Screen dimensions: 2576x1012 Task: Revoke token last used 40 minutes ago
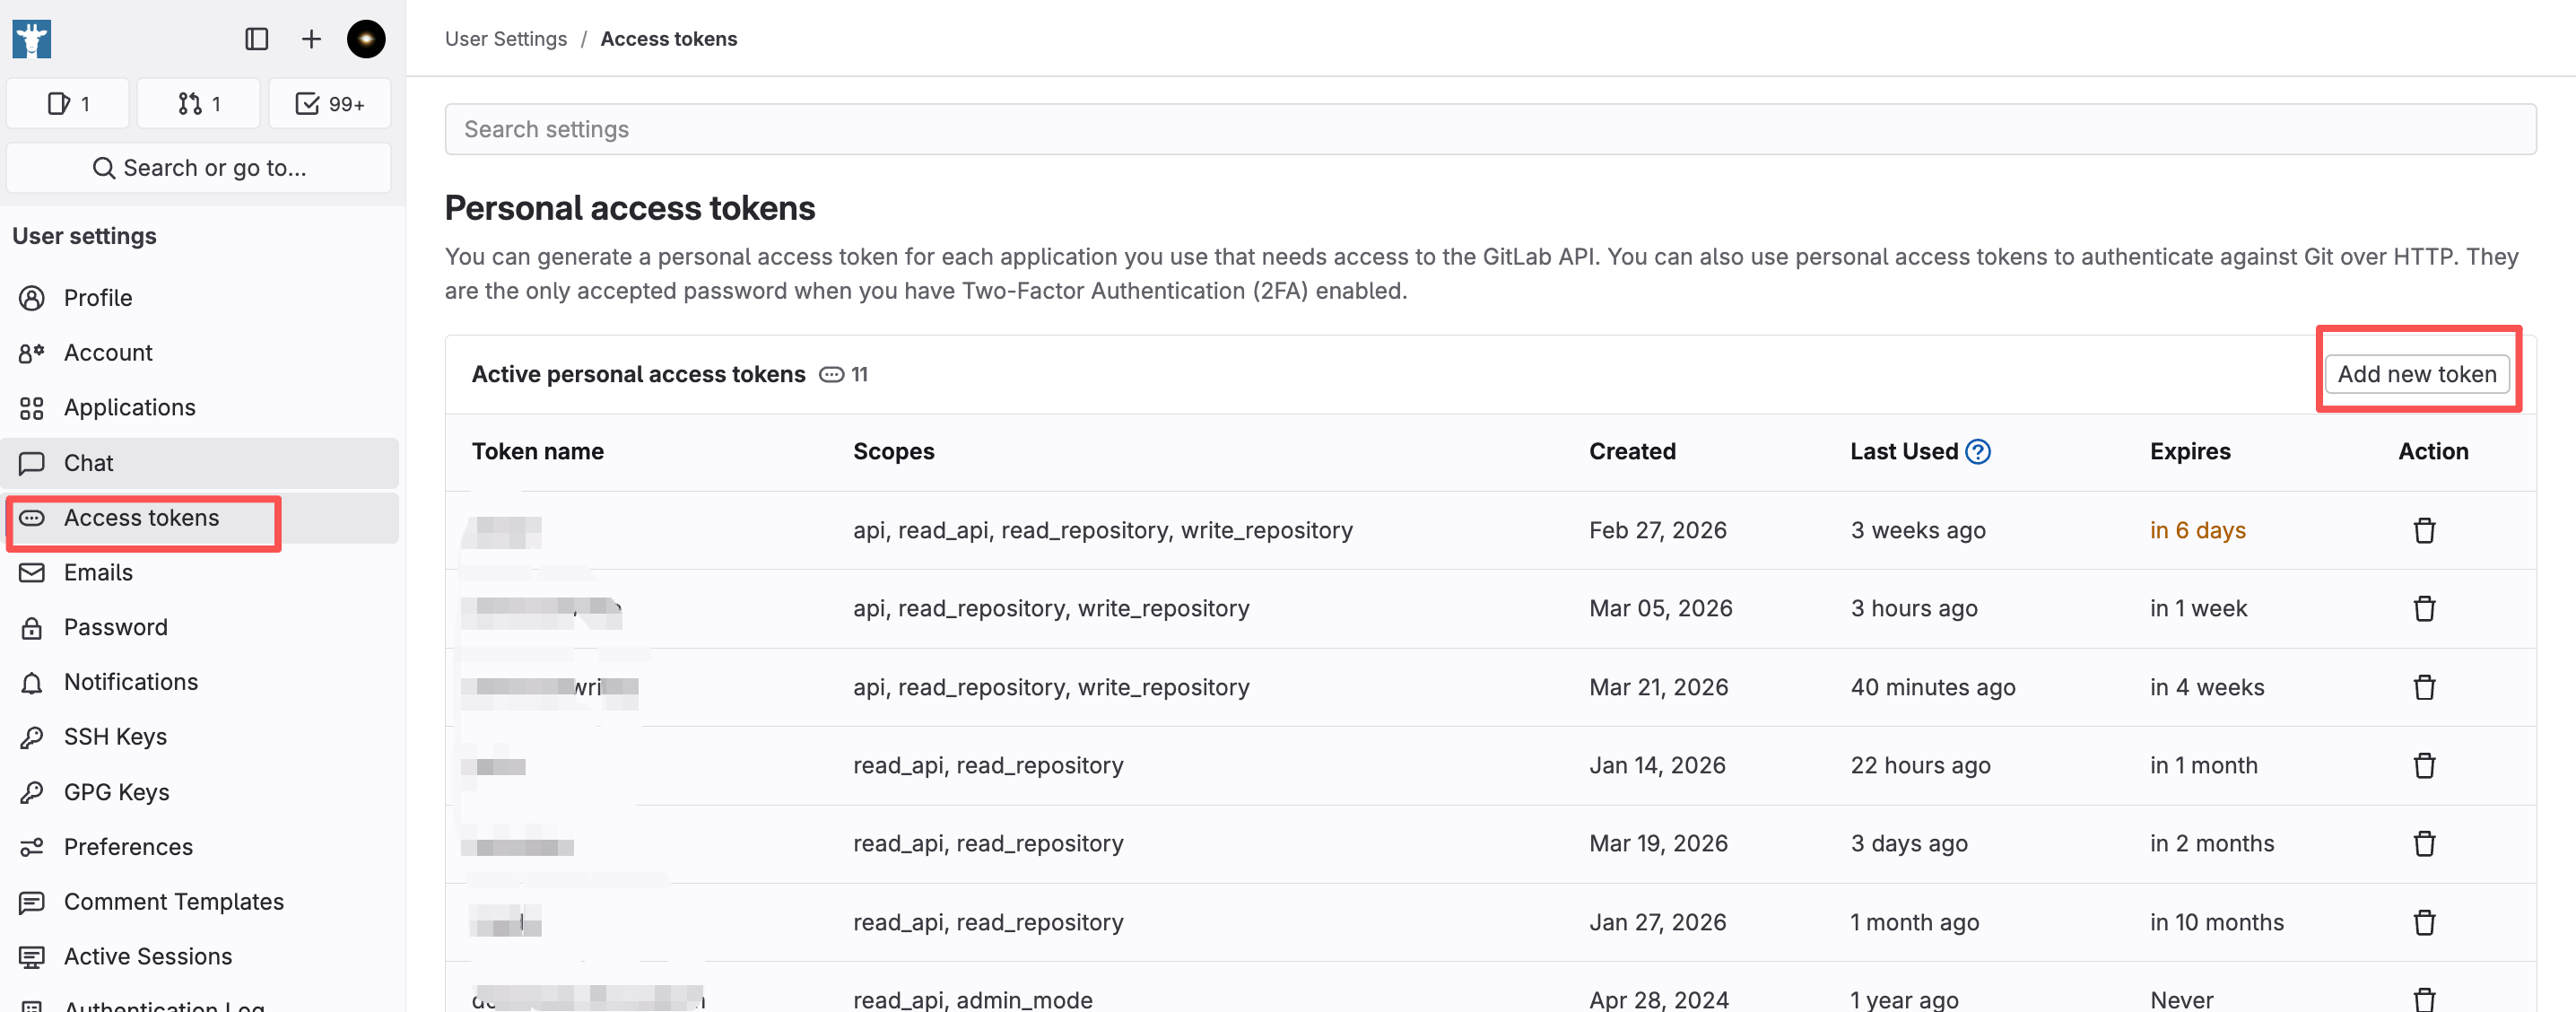[x=2424, y=687]
